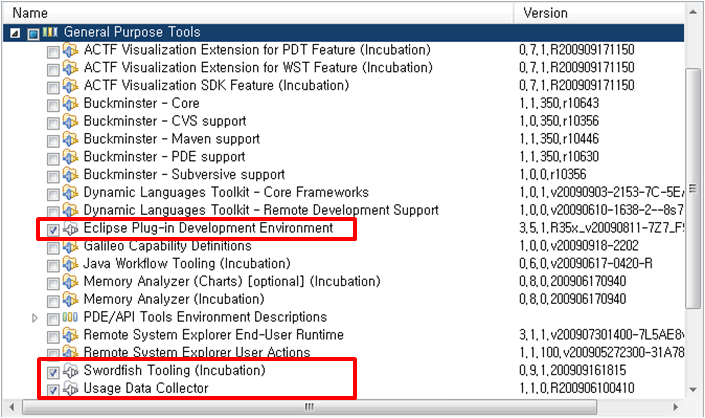The width and height of the screenshot is (705, 418).
Task: Click the Galileo Capability Definitions feature icon
Action: 70,246
